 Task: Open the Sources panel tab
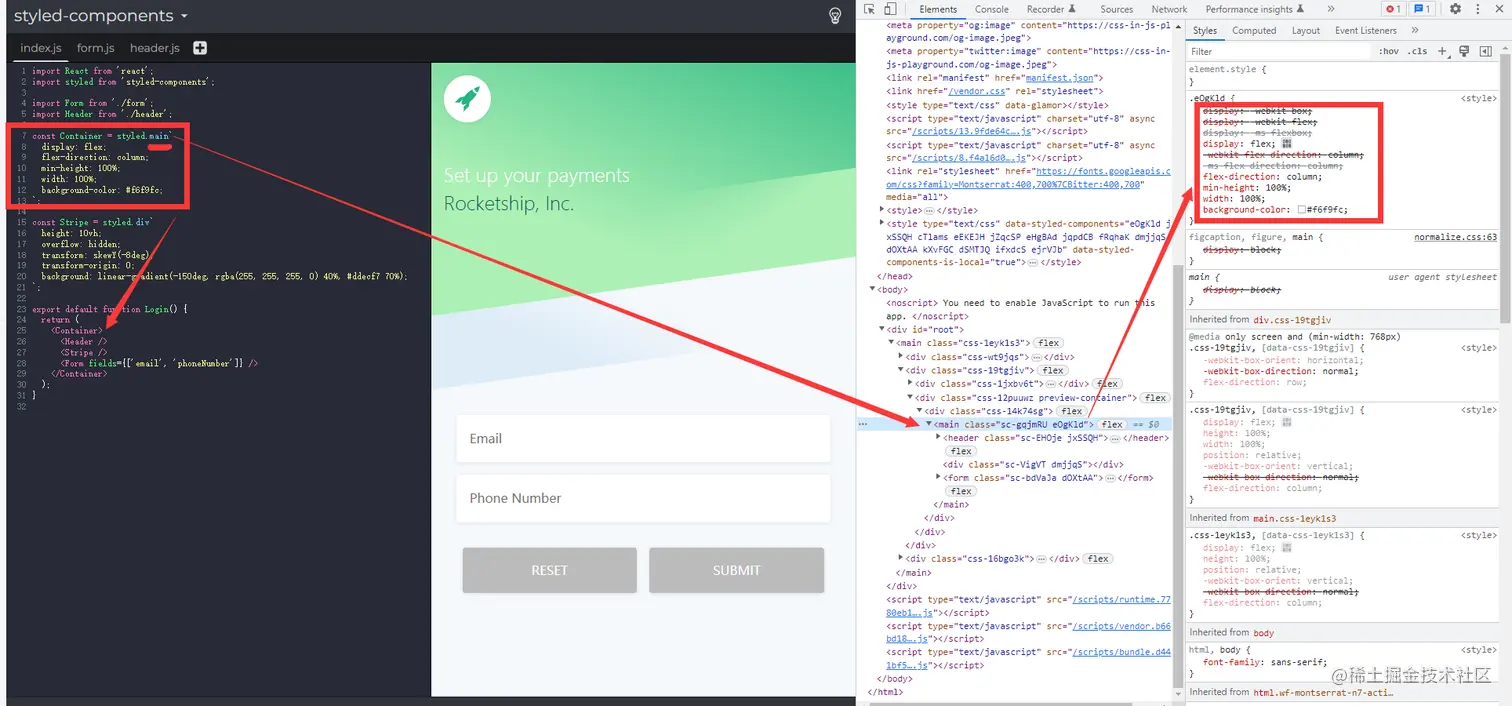click(x=1116, y=9)
